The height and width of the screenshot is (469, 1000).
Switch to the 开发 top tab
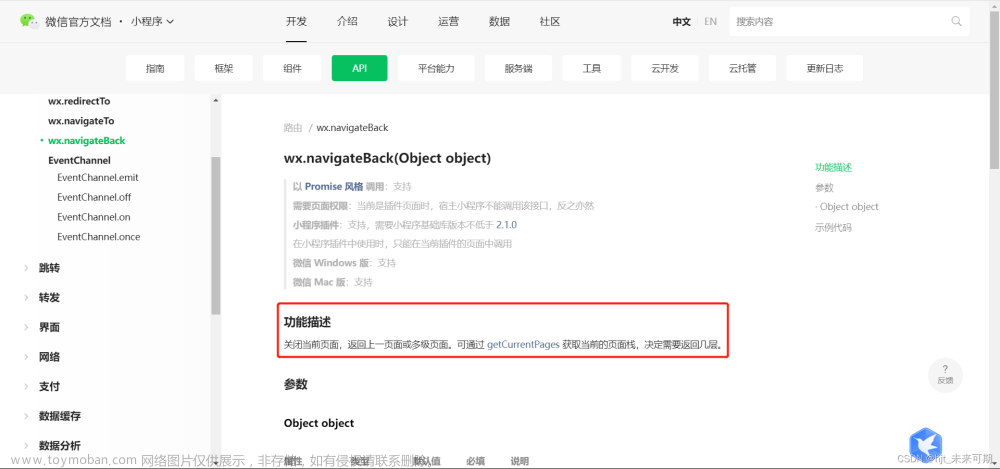(x=297, y=21)
